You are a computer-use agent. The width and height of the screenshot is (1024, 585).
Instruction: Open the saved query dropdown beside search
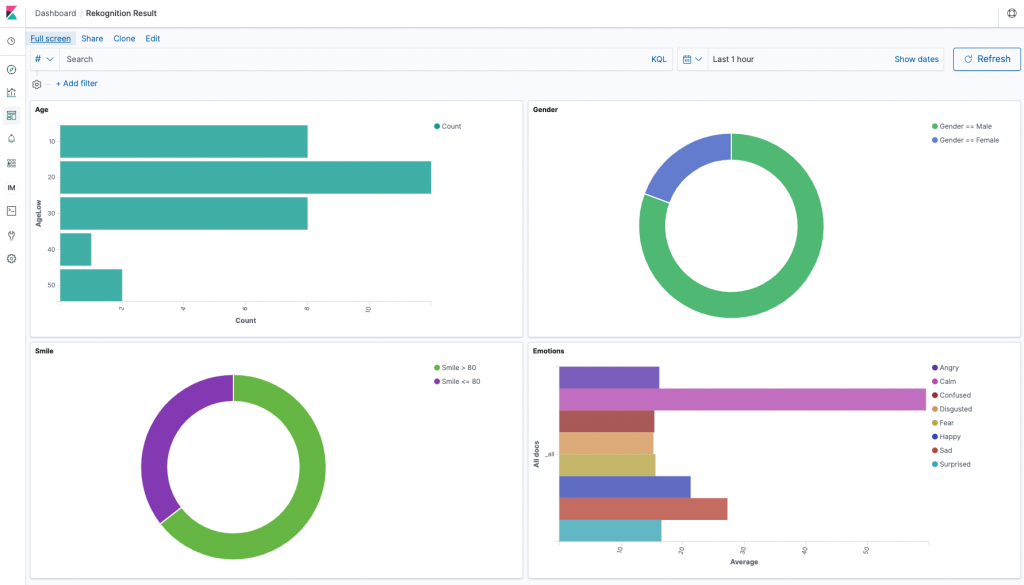pyautogui.click(x=42, y=59)
